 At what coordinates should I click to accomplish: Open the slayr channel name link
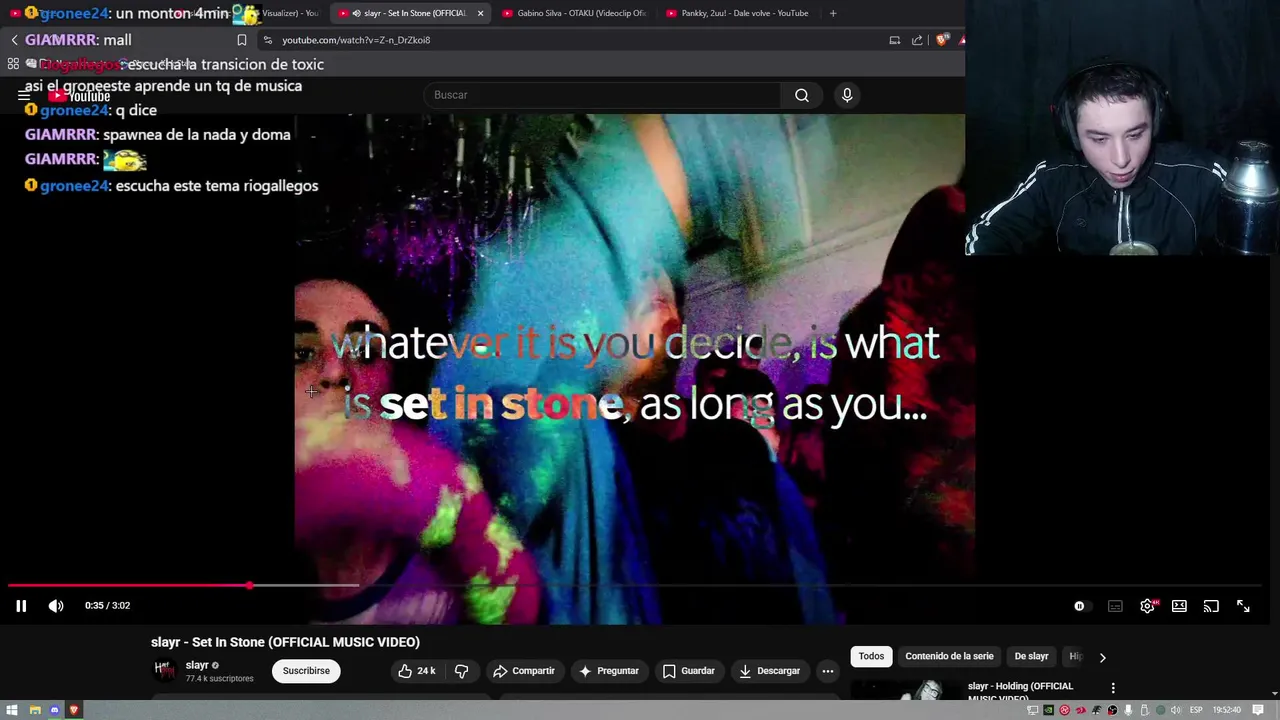197,665
